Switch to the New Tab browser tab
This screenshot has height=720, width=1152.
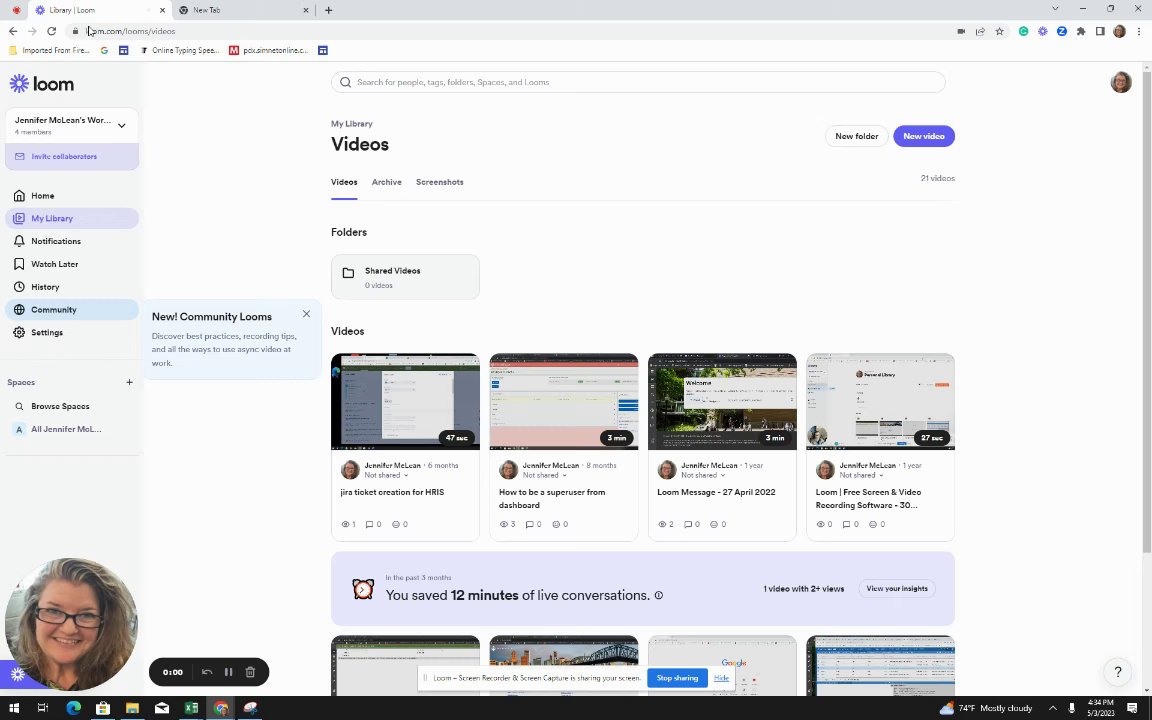point(243,10)
